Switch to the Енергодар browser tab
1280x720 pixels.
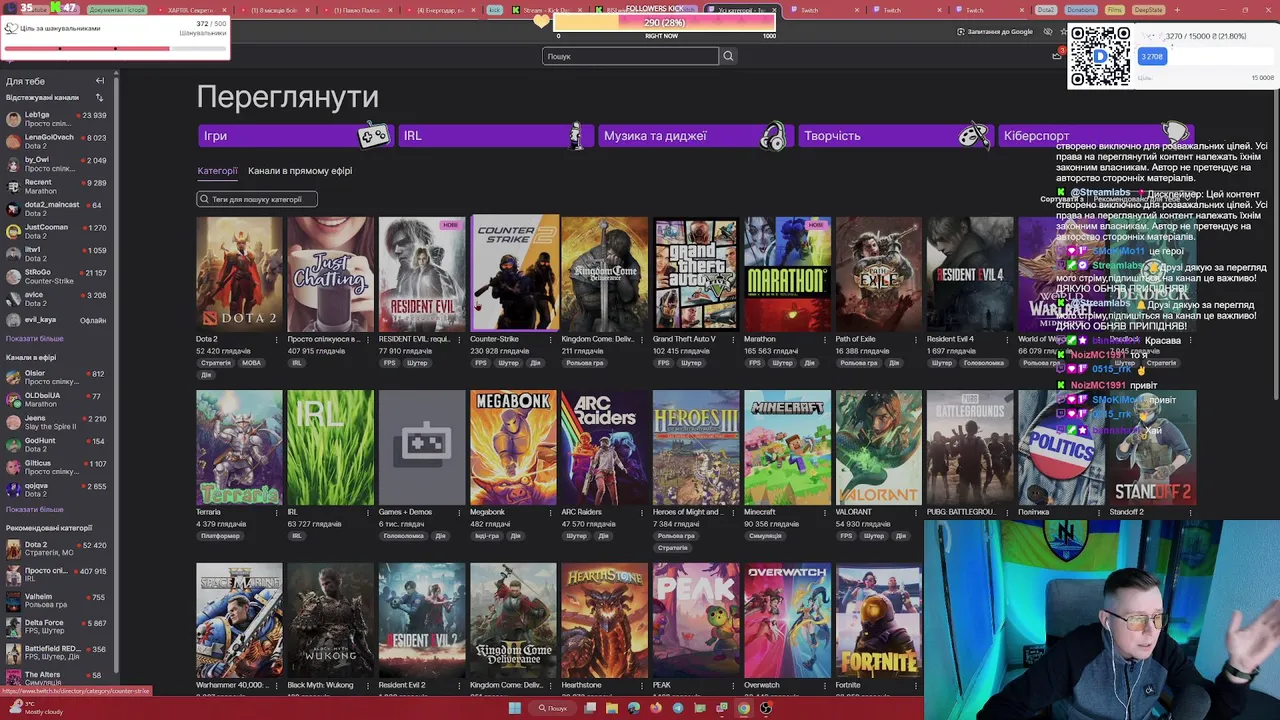(440, 10)
